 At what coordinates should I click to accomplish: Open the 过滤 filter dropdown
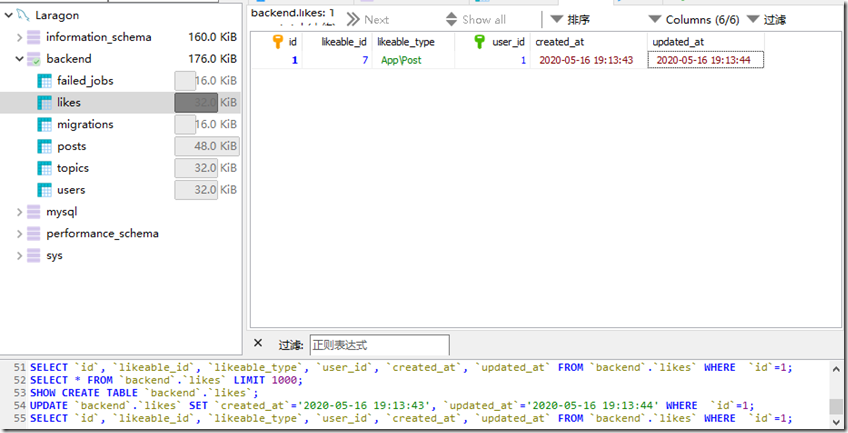pos(766,20)
